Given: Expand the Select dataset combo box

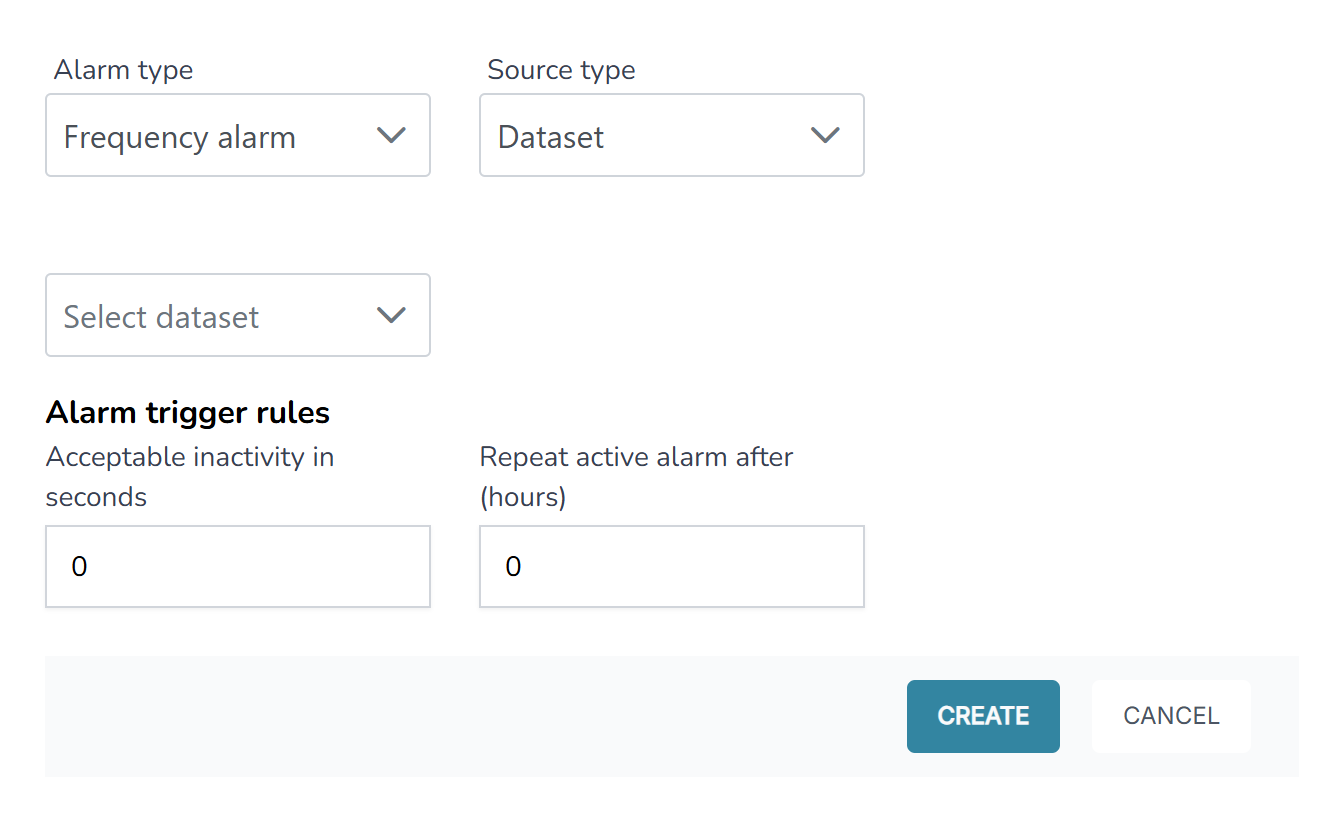Looking at the screenshot, I should click(x=237, y=316).
